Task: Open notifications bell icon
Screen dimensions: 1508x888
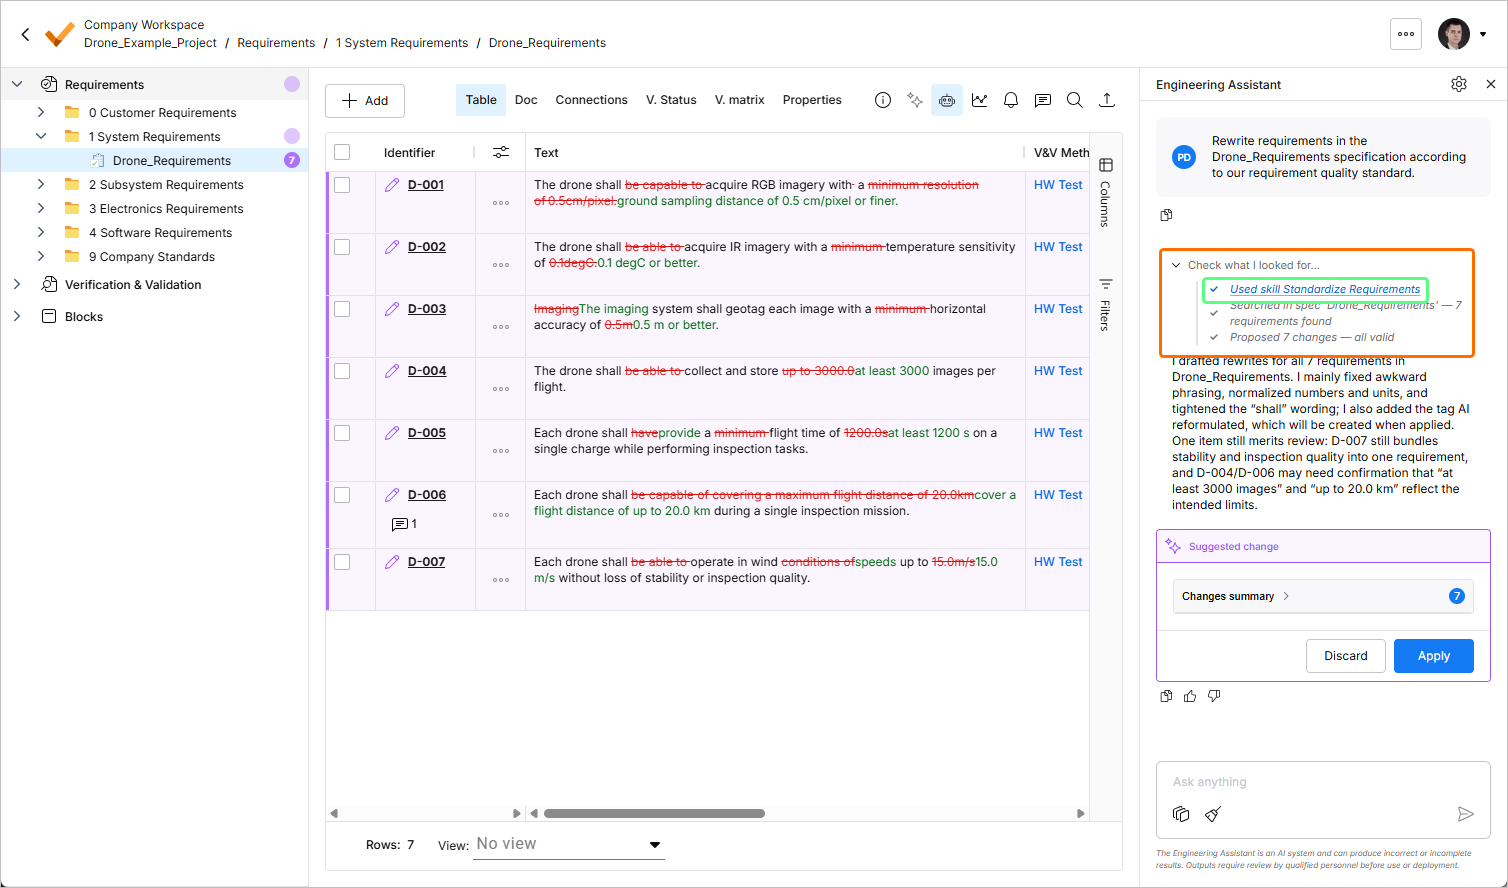Action: pos(1011,100)
